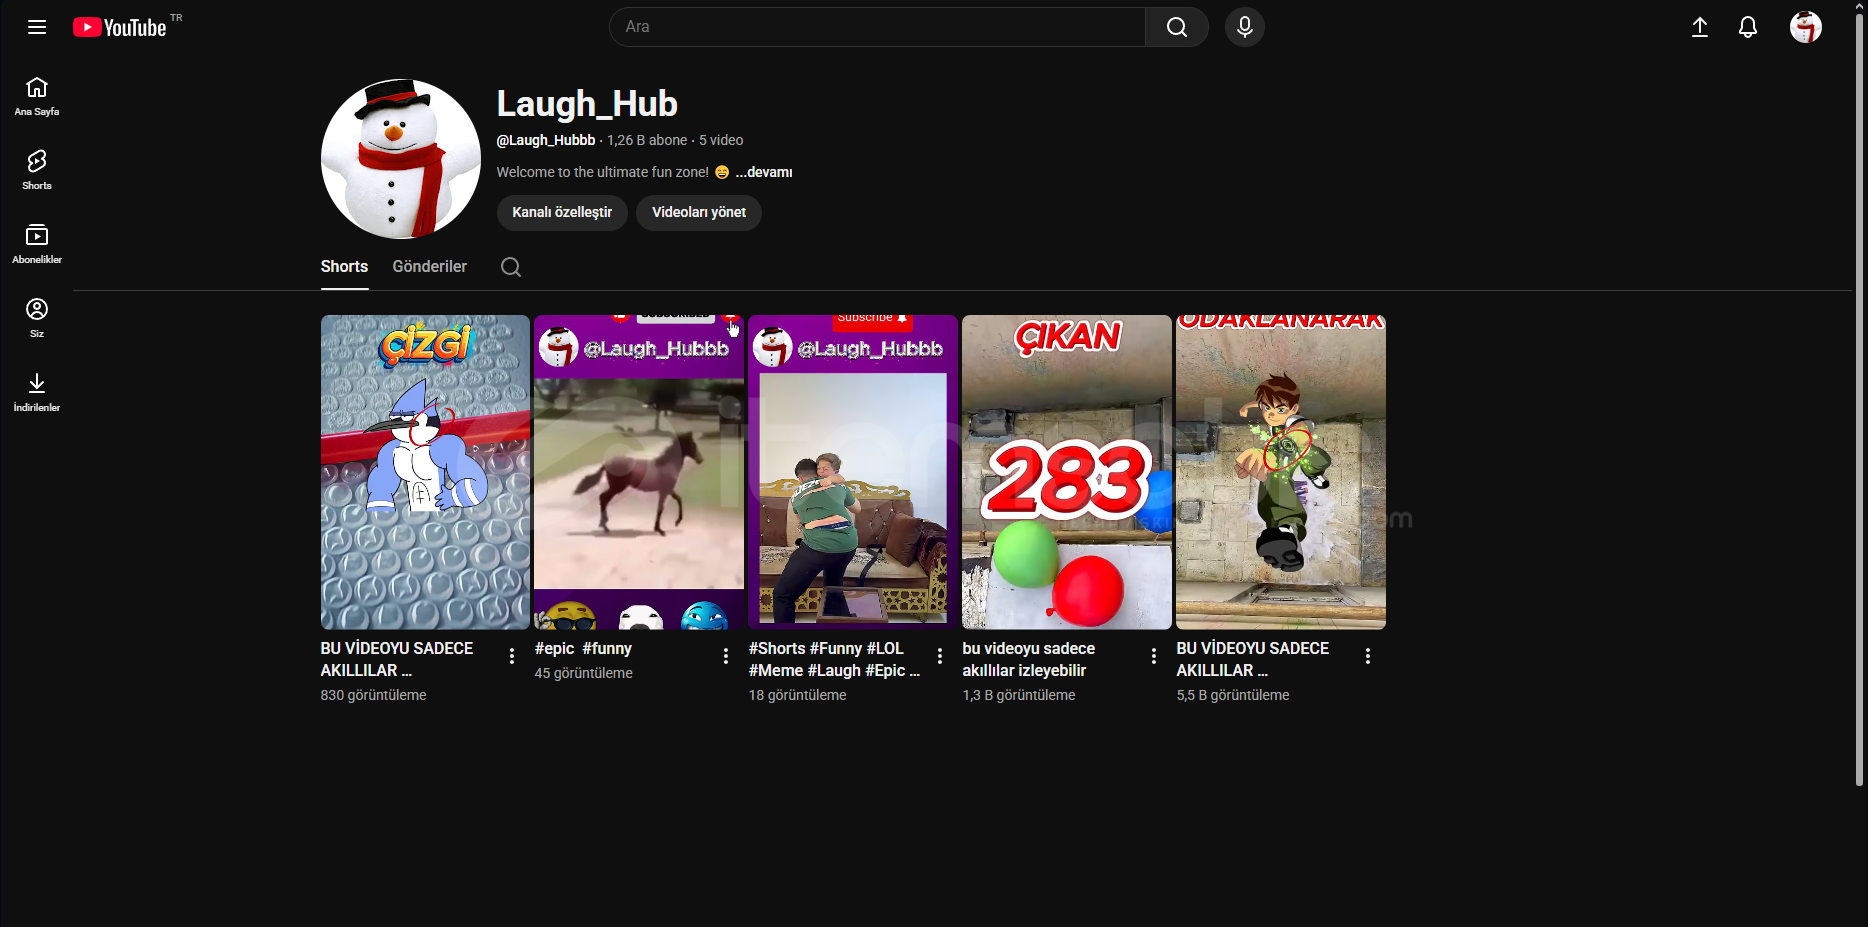Open options menu for 830 görüntüleme short
This screenshot has width=1868, height=927.
tap(512, 656)
